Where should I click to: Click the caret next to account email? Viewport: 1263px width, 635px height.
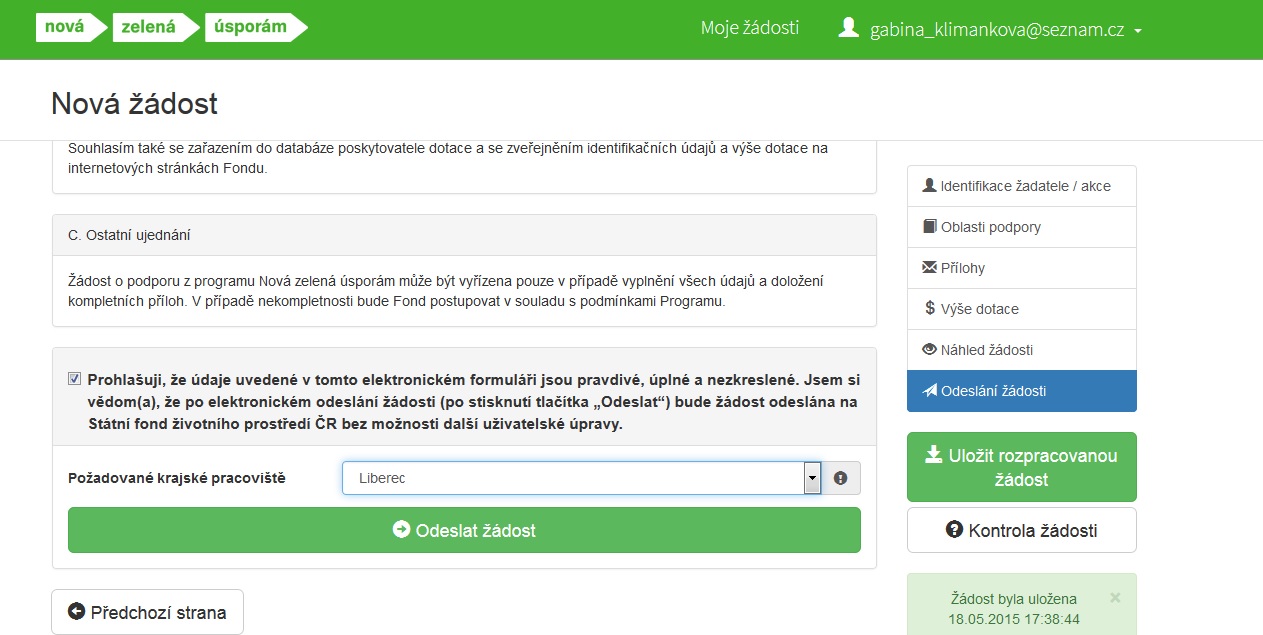[x=1138, y=31]
